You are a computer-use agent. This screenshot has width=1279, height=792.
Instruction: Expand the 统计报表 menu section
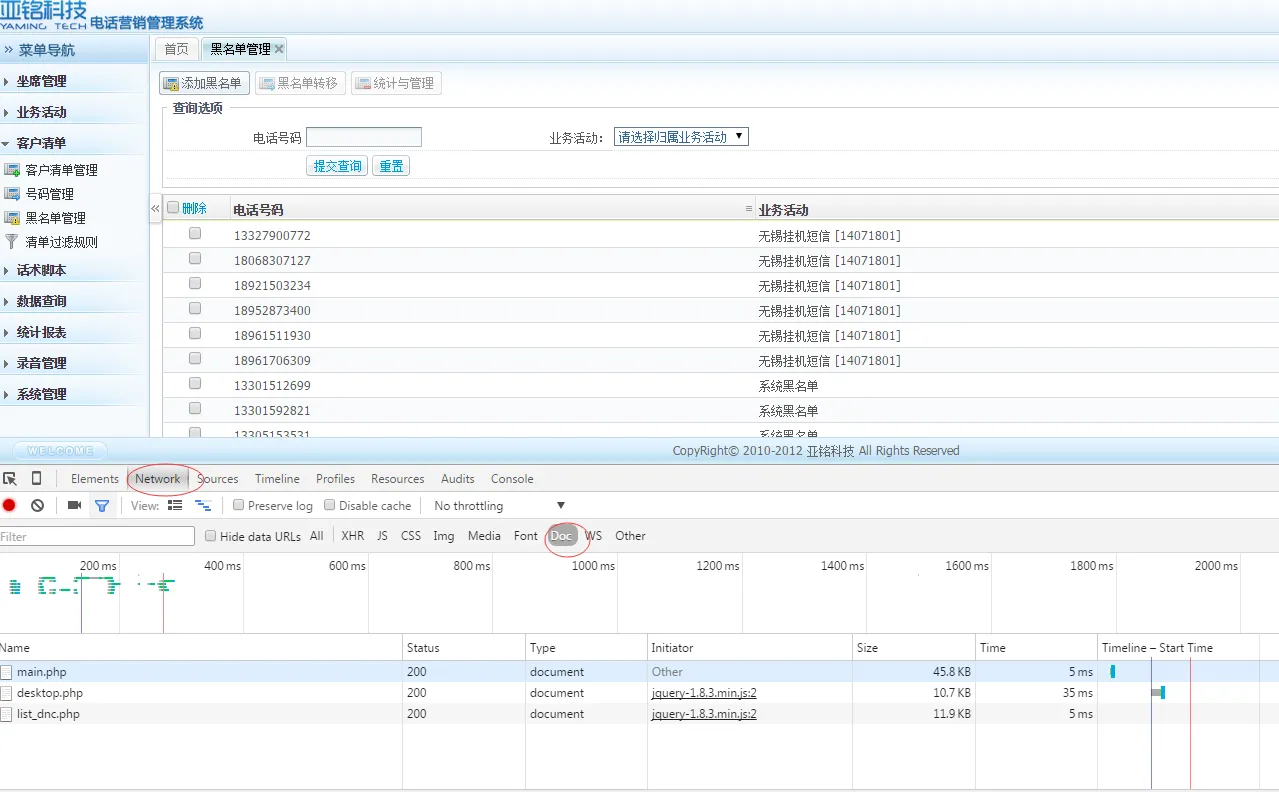(42, 332)
